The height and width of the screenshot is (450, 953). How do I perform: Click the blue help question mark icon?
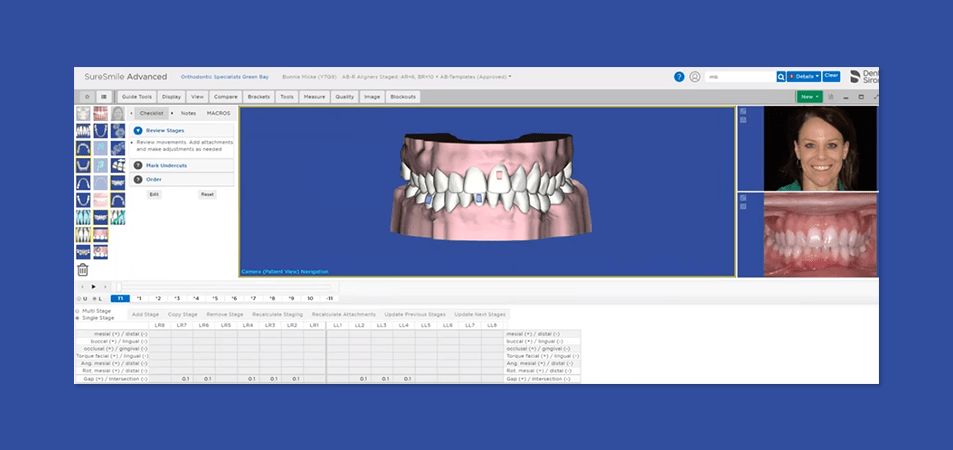coord(679,77)
